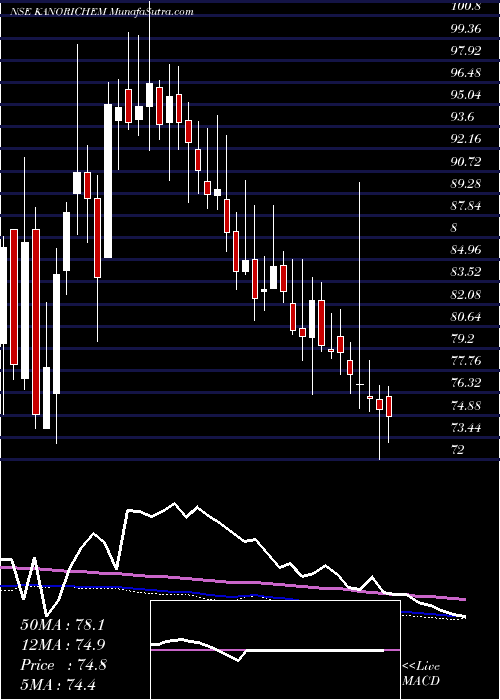Click the 92.16 price axis label
The height and width of the screenshot is (700, 500).
tap(466, 139)
